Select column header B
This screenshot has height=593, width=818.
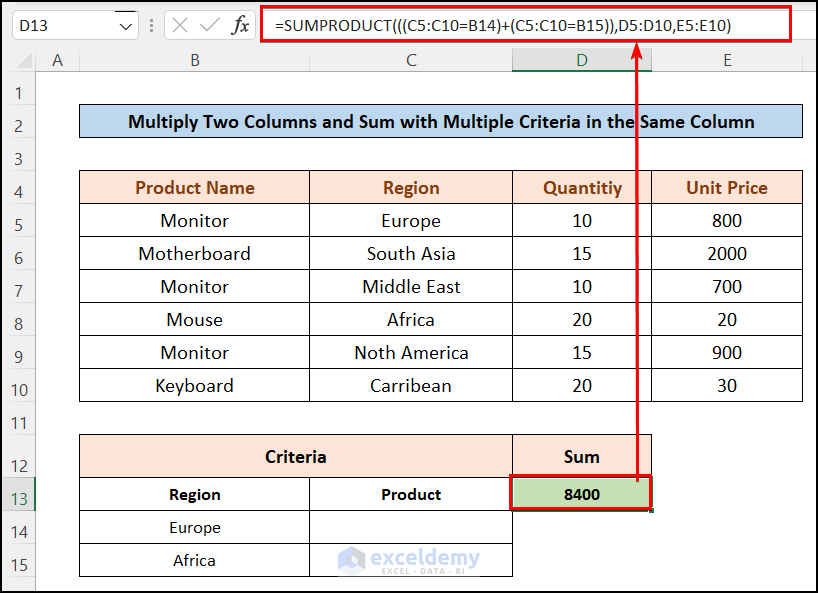(x=194, y=59)
